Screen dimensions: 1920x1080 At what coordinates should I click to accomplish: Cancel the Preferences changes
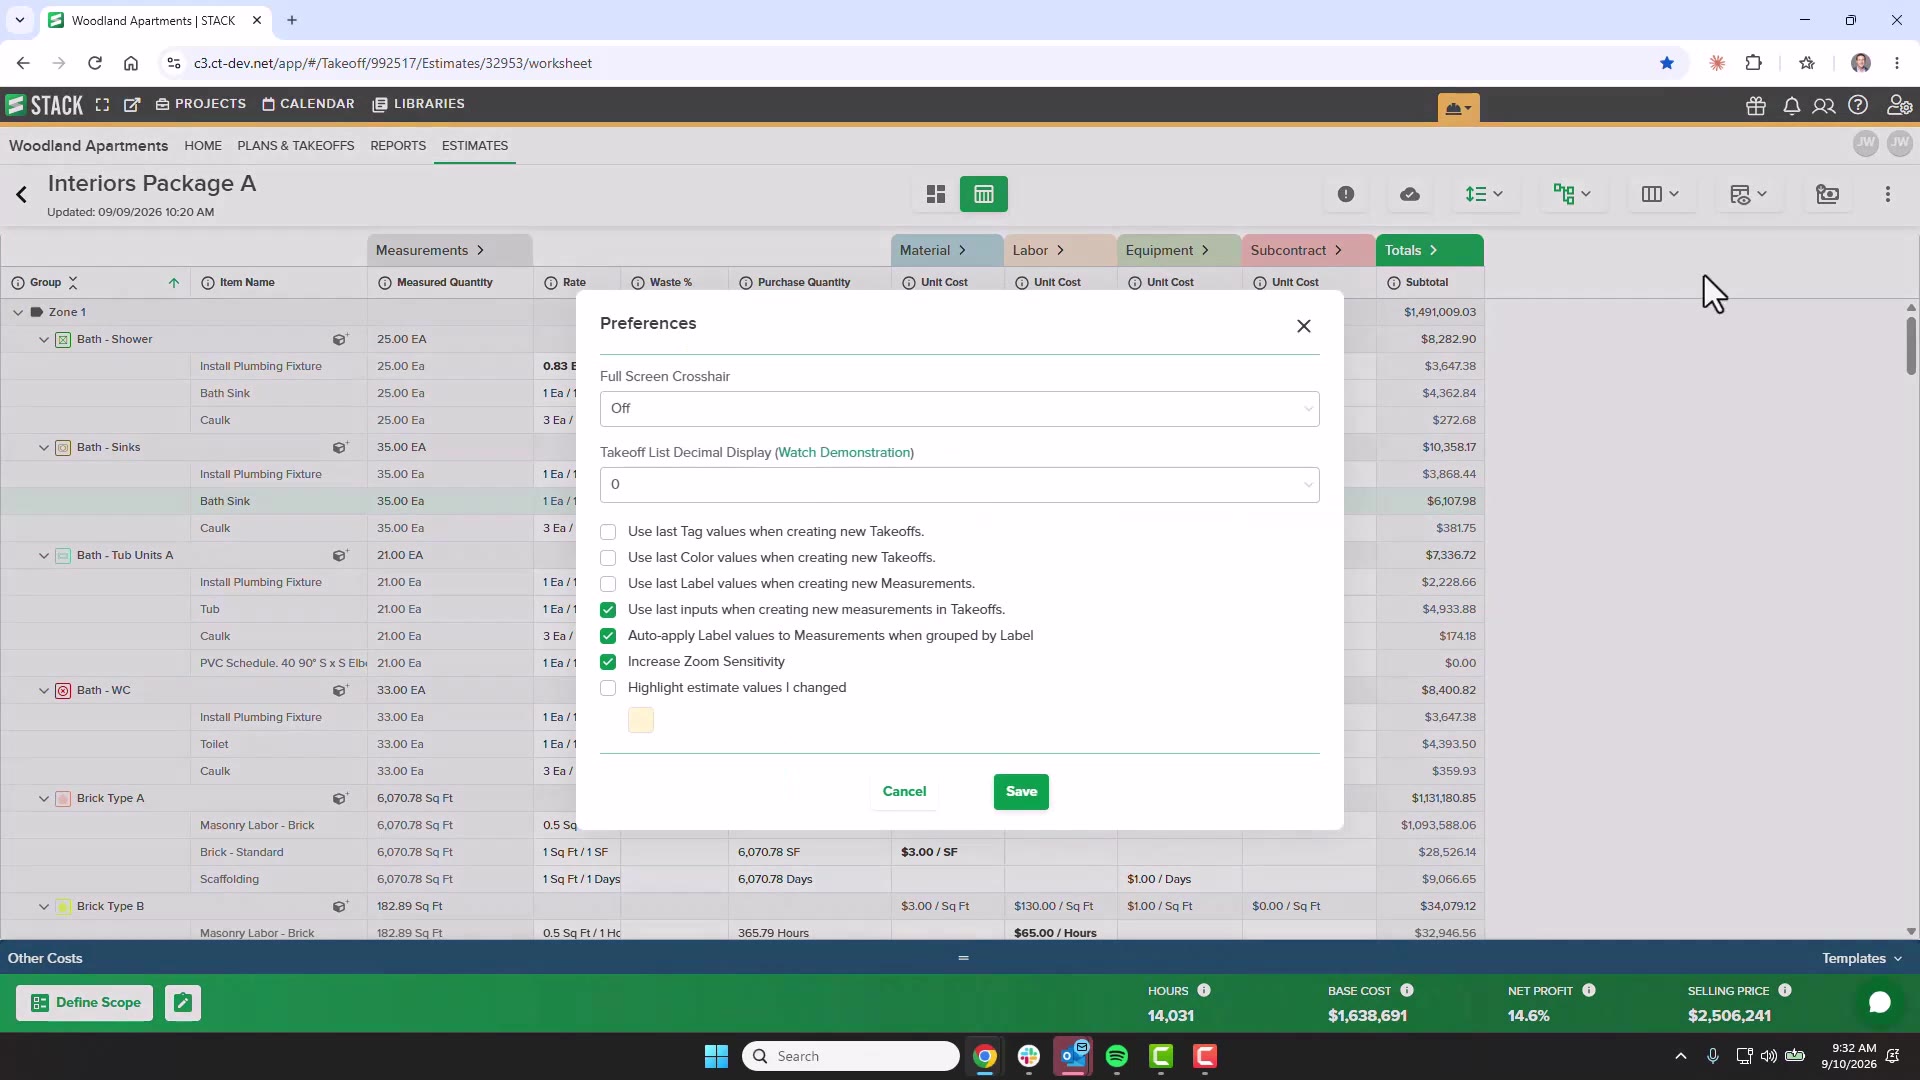coord(904,791)
